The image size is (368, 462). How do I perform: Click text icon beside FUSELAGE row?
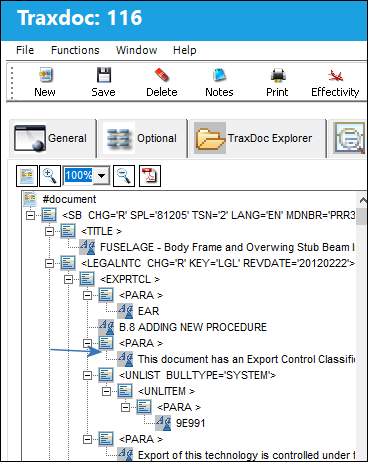[87, 247]
